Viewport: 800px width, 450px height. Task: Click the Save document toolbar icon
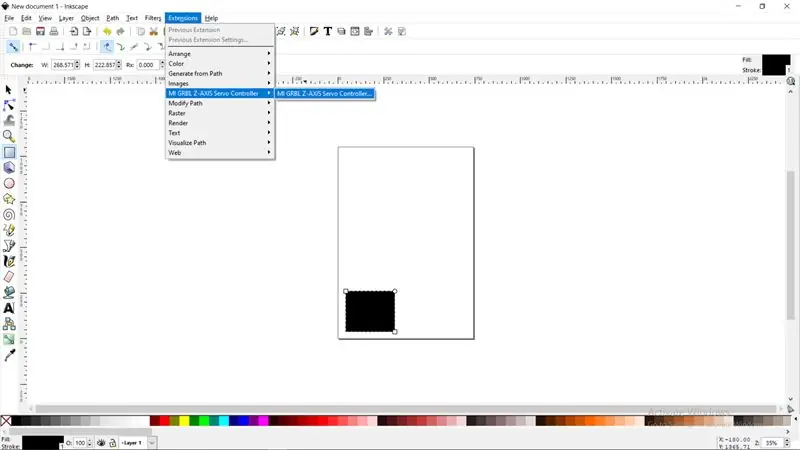click(x=40, y=32)
